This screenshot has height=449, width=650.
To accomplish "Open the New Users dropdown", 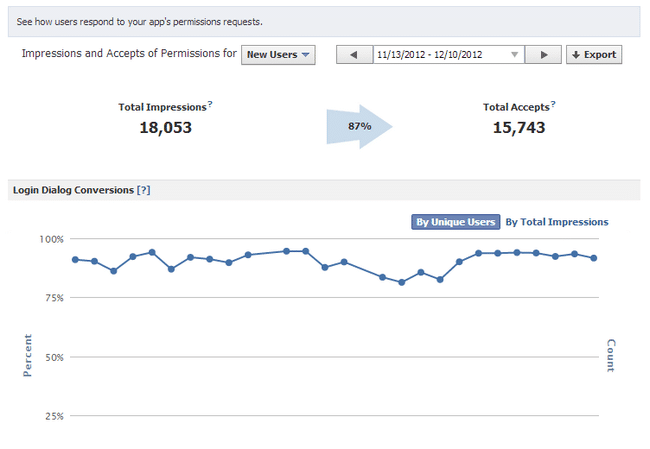I will [278, 55].
